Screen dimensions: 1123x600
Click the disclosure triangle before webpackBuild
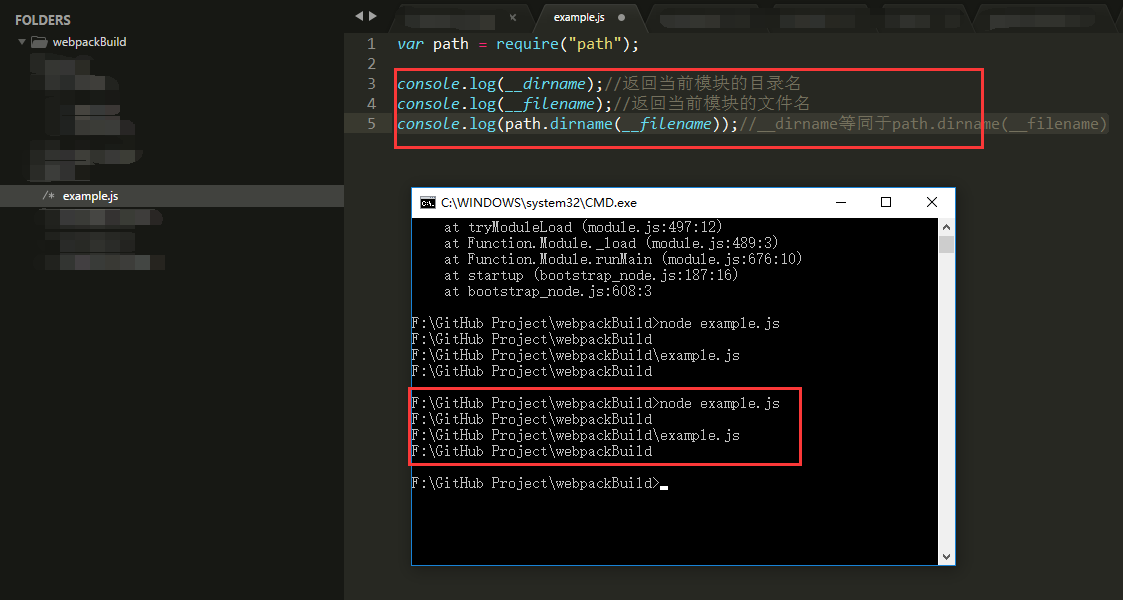tap(20, 41)
